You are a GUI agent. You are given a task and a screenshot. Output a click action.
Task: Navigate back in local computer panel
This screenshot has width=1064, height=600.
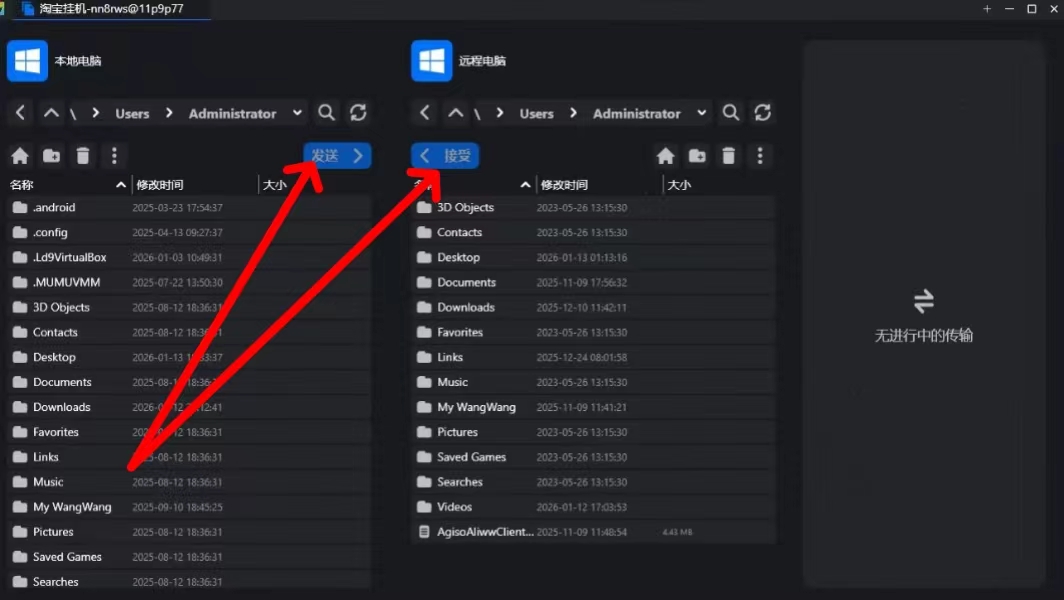pos(21,113)
